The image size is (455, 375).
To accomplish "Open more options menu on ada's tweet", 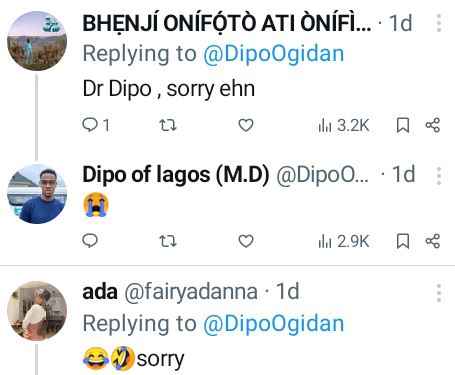I will coord(439,293).
